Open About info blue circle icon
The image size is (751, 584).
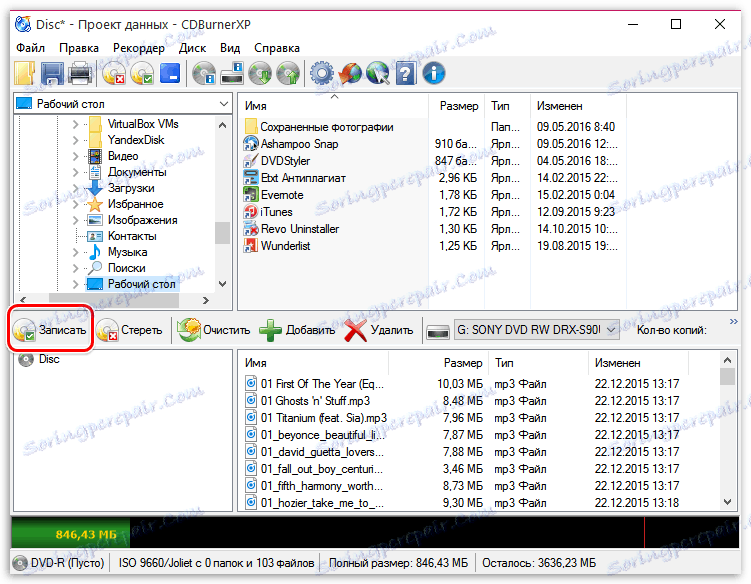[x=433, y=73]
